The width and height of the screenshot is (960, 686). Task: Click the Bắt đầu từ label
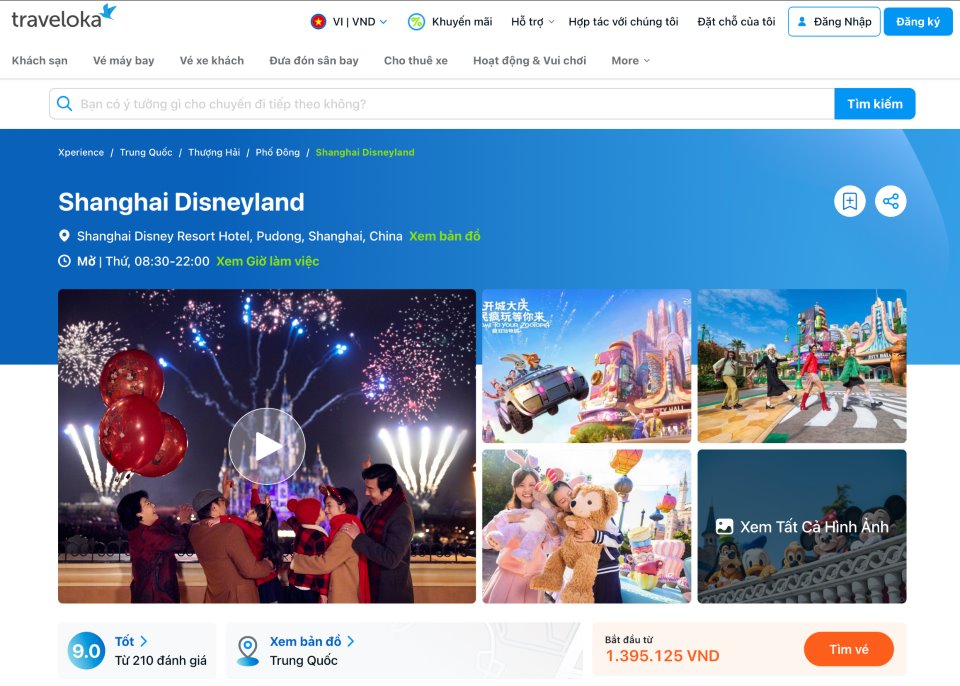(629, 639)
